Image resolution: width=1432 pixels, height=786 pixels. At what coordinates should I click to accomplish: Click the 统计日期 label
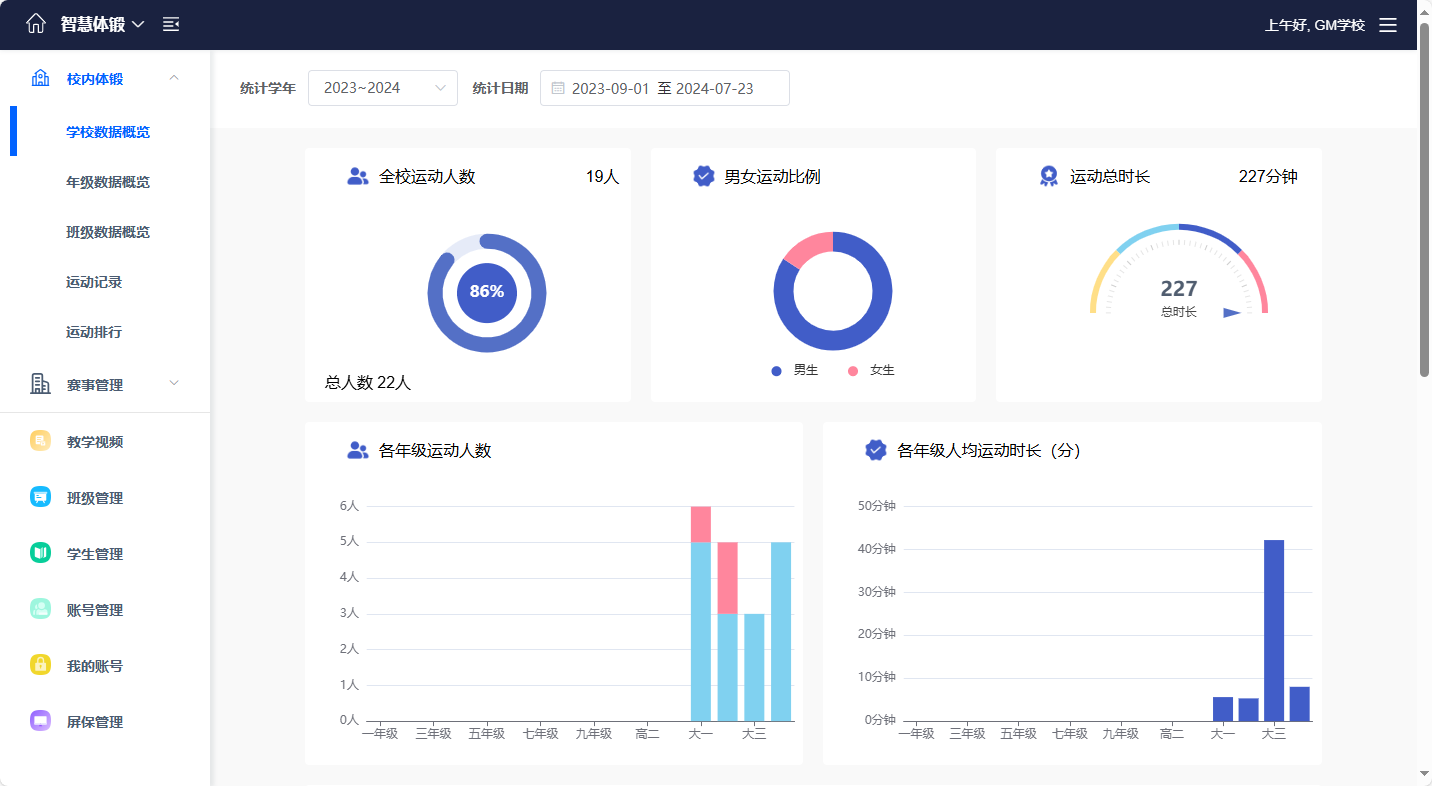click(500, 88)
